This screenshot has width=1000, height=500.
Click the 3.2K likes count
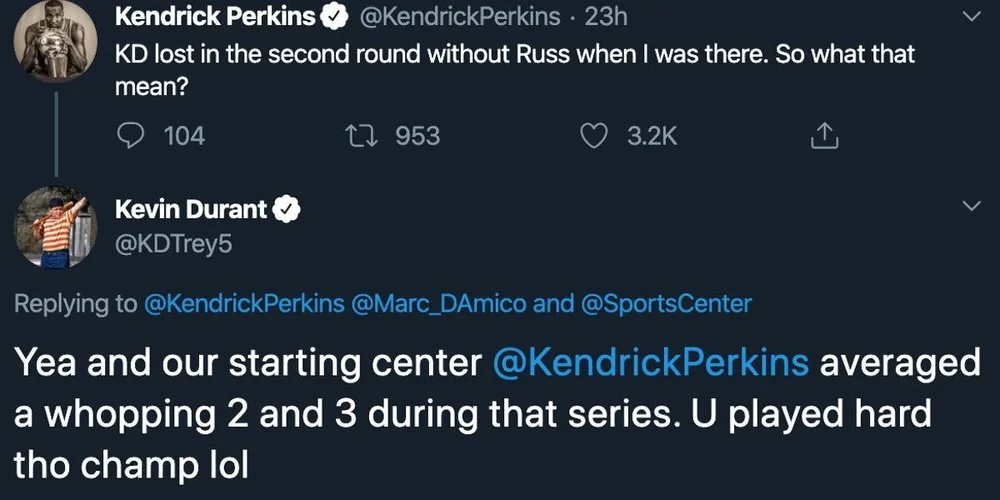pyautogui.click(x=652, y=136)
